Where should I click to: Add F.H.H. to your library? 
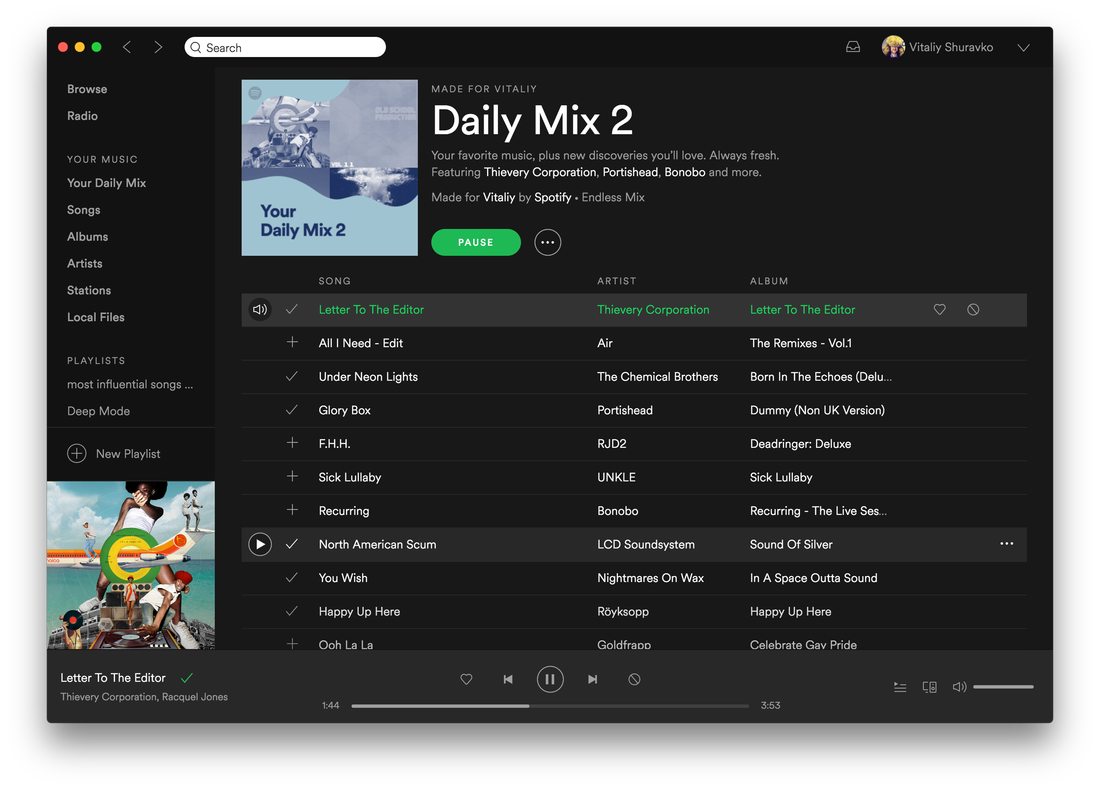(x=292, y=443)
